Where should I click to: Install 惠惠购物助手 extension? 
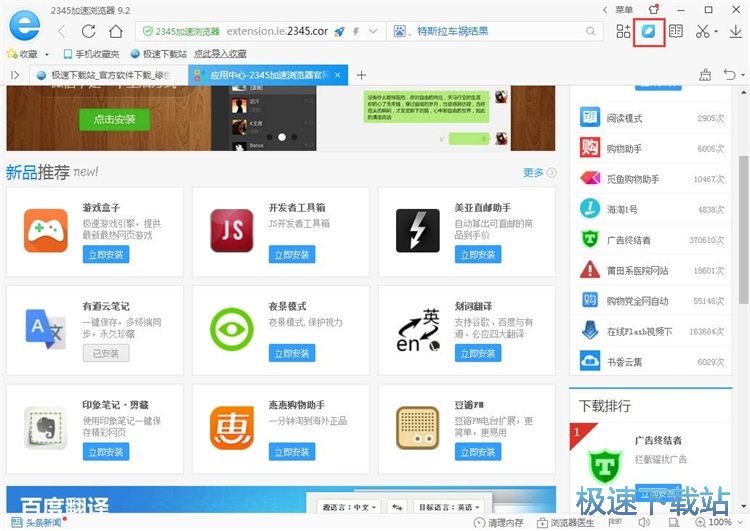click(292, 452)
